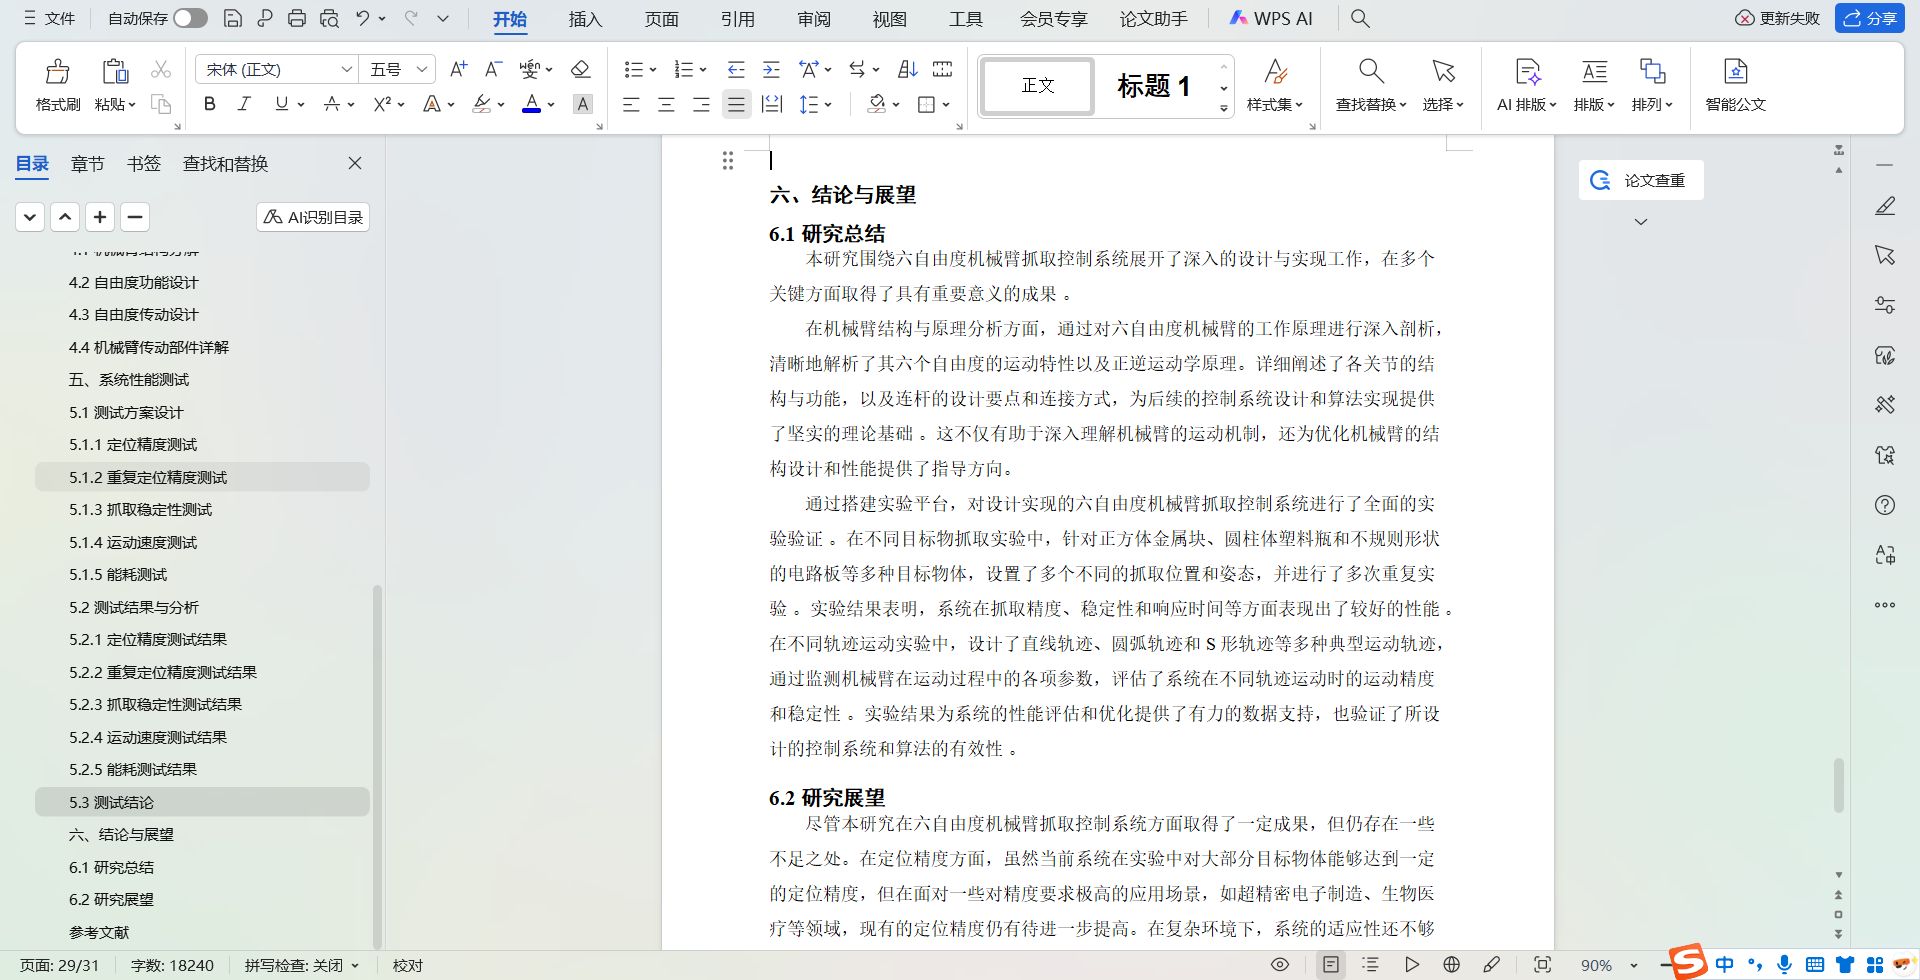Apply the blue font color swatch
The width and height of the screenshot is (1920, 980).
(532, 104)
